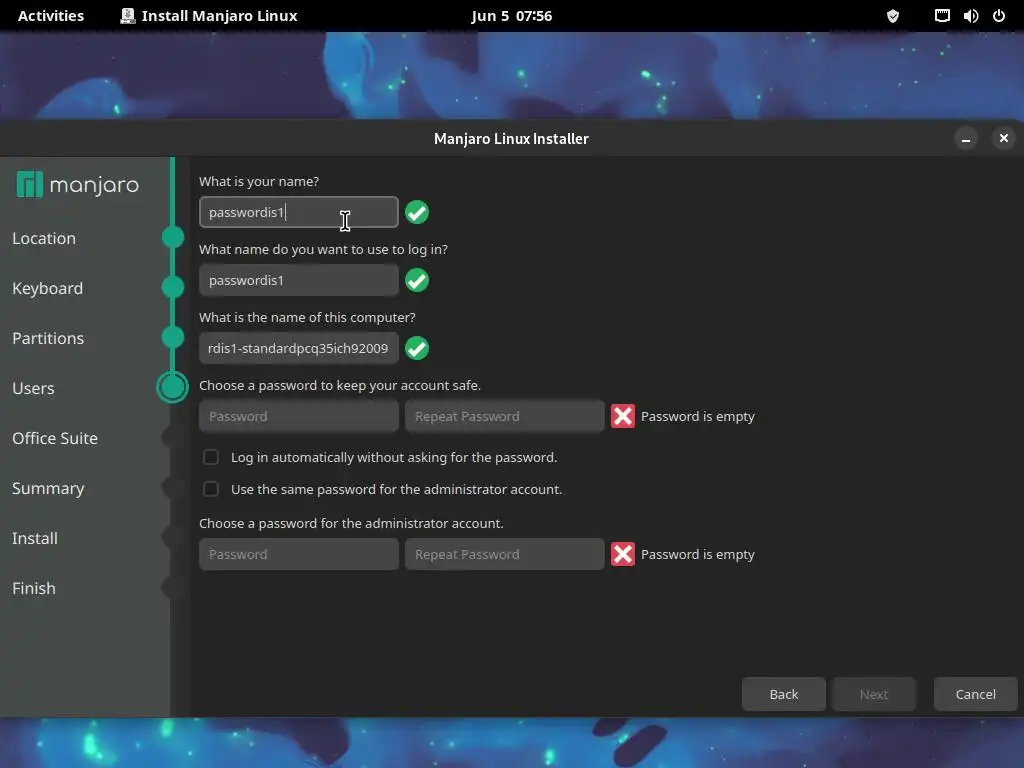Screen dimensions: 1024x768
Task: Click the user account Password field
Action: (x=298, y=416)
